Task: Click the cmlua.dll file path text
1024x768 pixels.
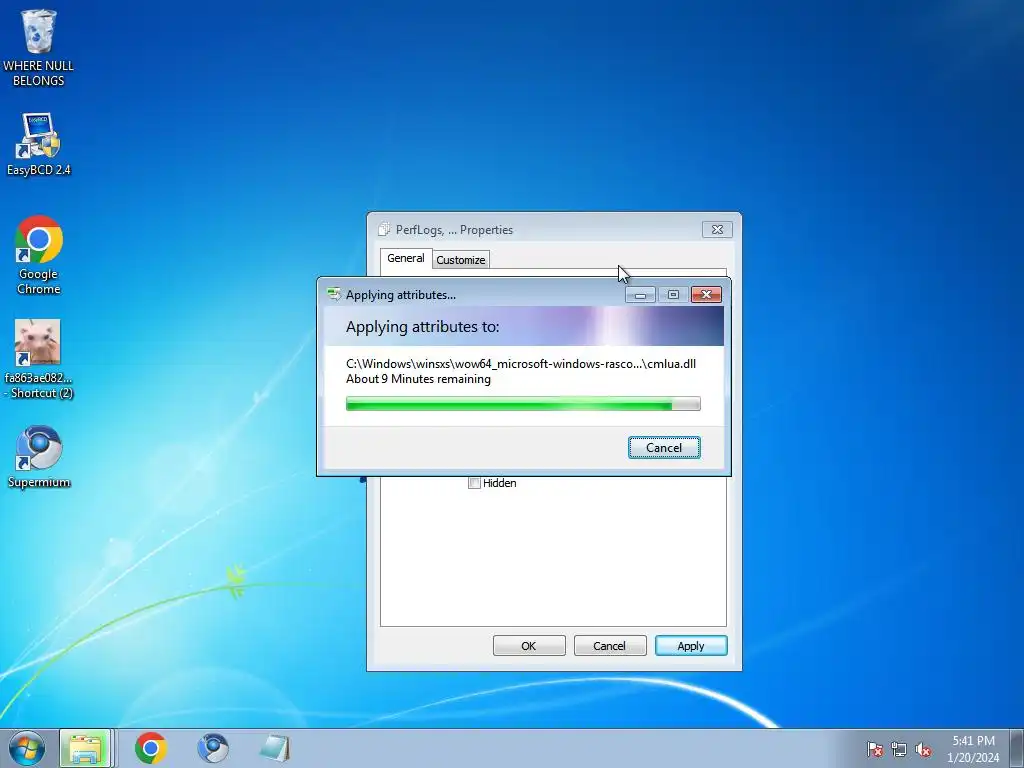Action: [521, 364]
